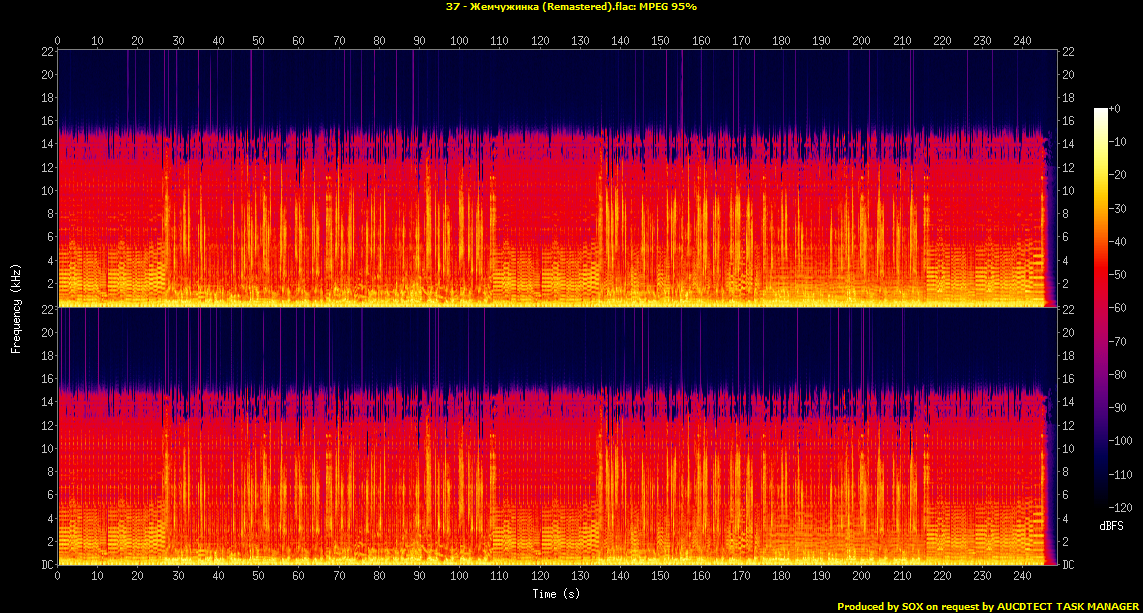Click the DC label at bottom of left axis
This screenshot has height=613, width=1143.
(x=45, y=565)
